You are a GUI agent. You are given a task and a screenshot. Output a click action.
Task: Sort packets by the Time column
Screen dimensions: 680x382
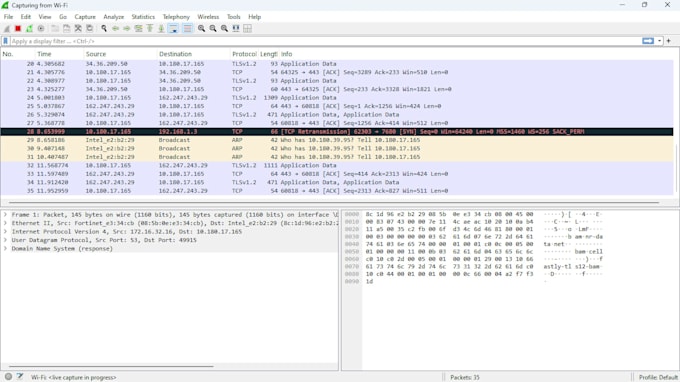(x=59, y=54)
